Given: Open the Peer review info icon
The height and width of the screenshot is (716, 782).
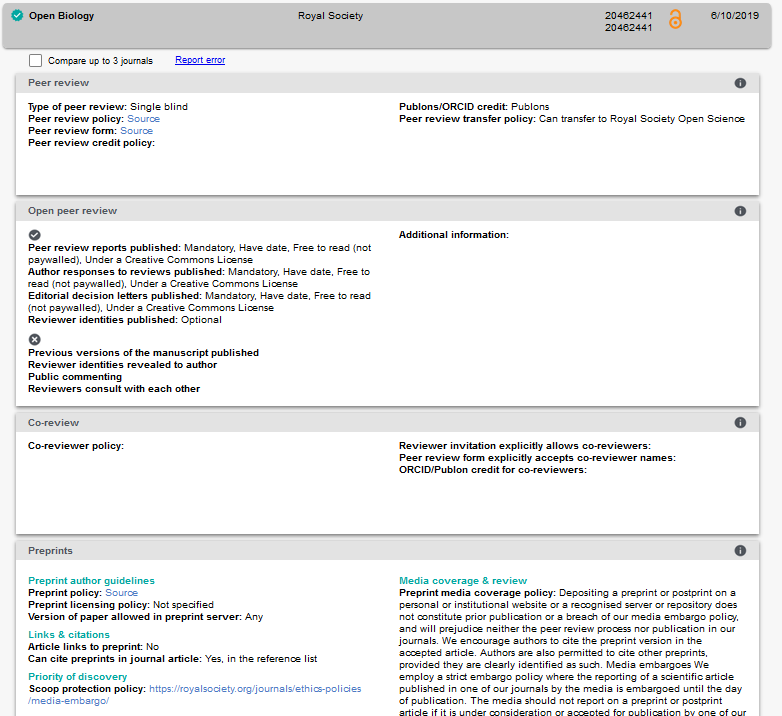Looking at the screenshot, I should 740,83.
